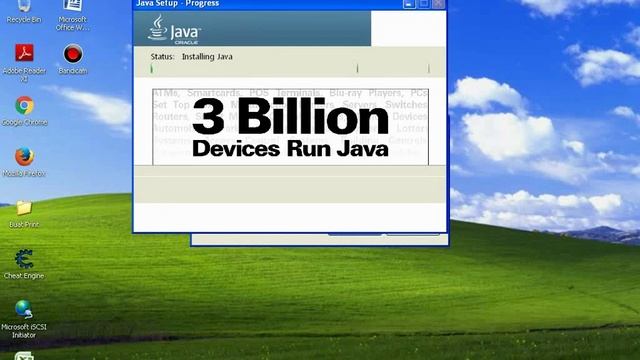
Task: Open Google Chrome desktop shortcut
Action: [x=24, y=111]
